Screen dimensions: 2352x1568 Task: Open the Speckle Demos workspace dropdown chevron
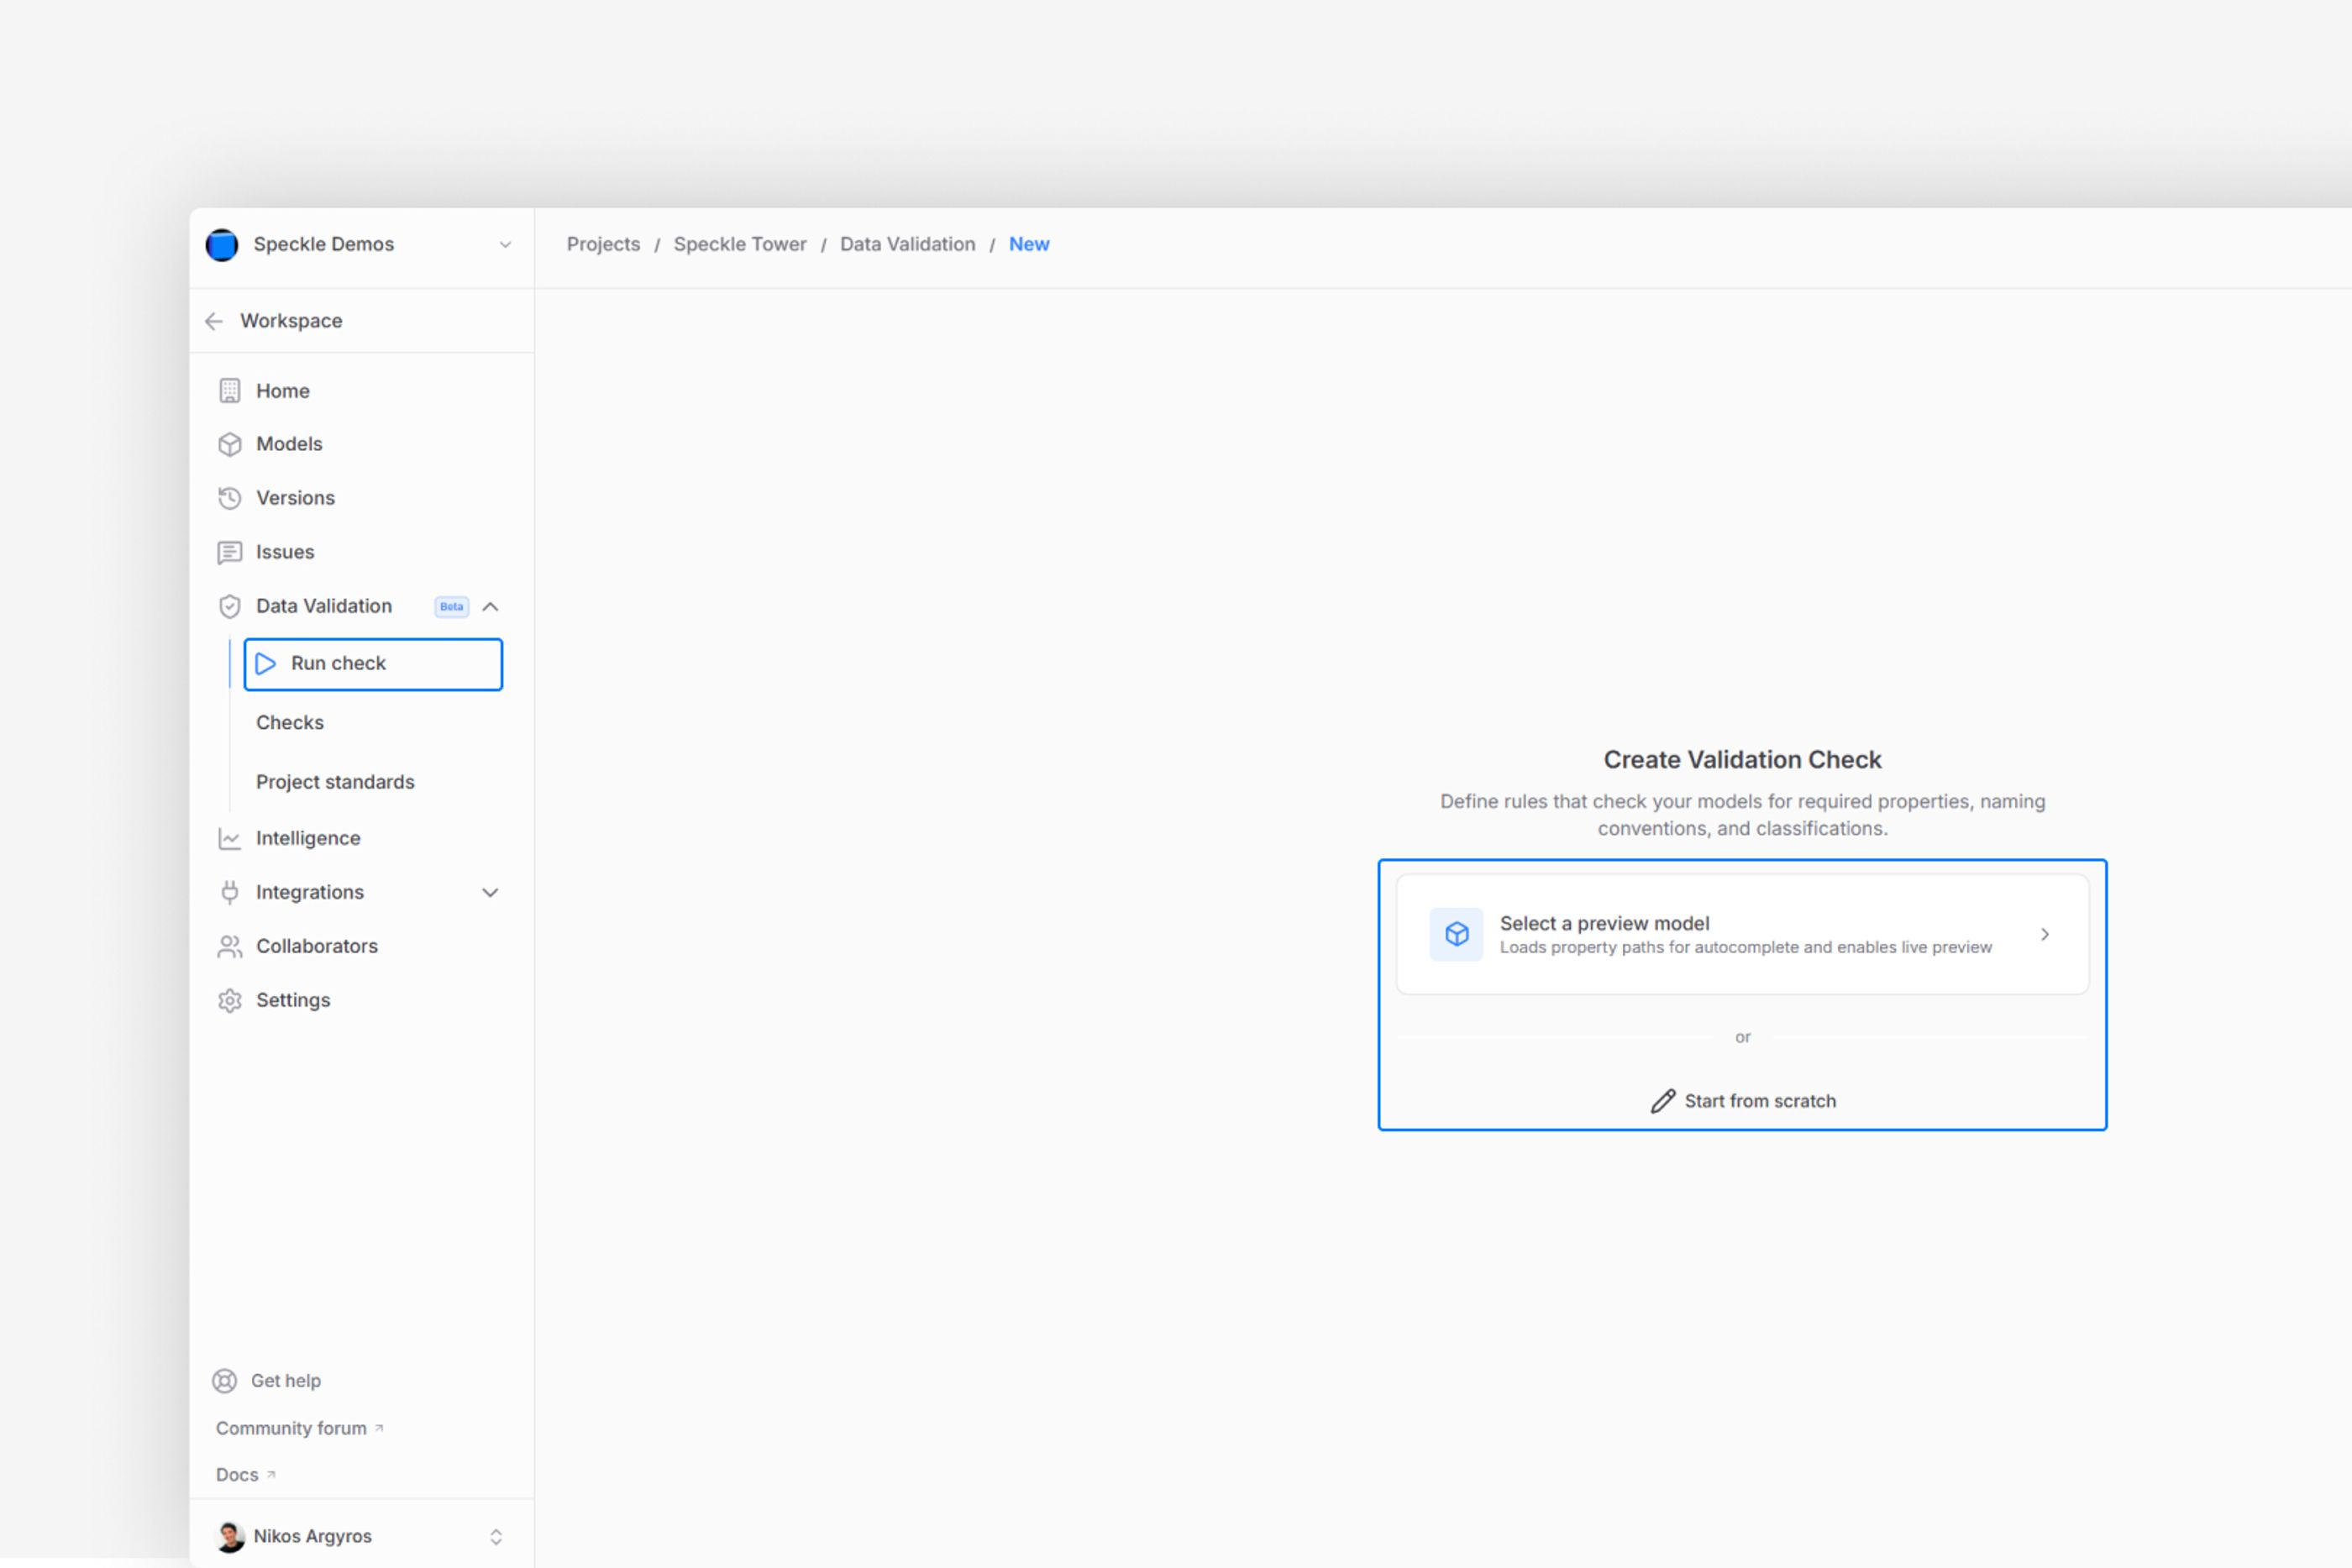pyautogui.click(x=505, y=245)
